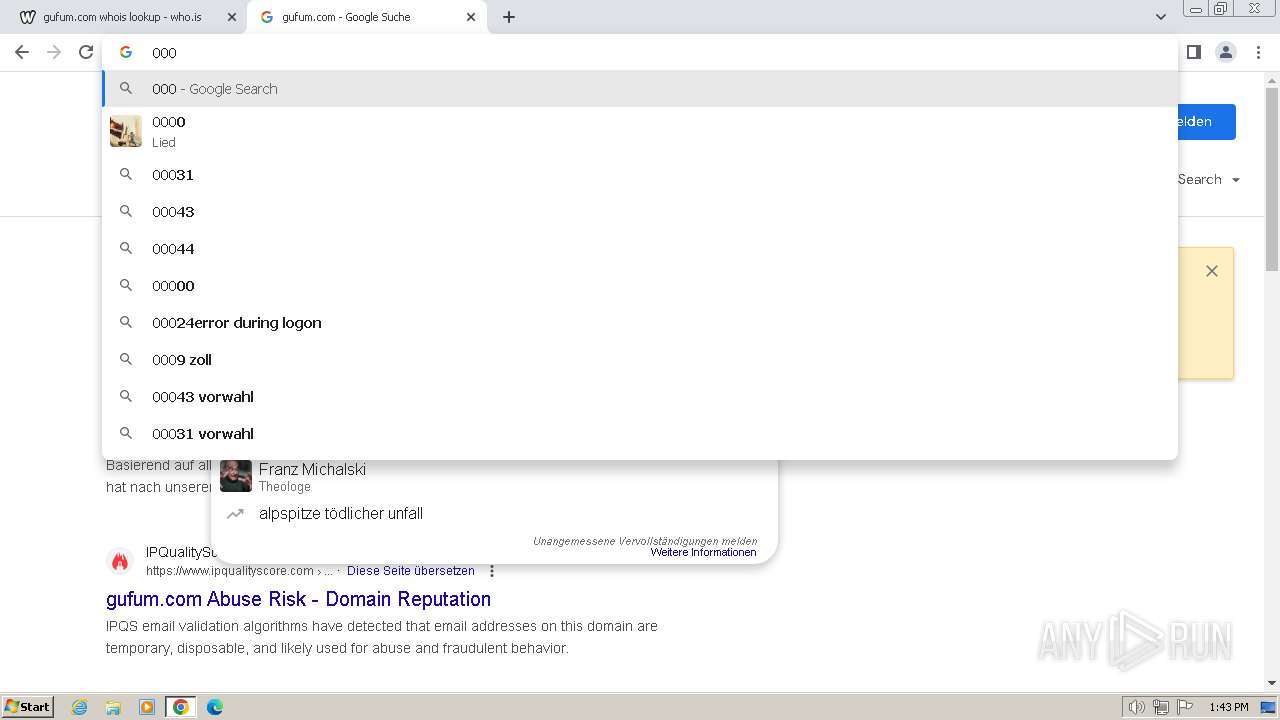Open the 'Weitere Informationen' link

tap(703, 552)
